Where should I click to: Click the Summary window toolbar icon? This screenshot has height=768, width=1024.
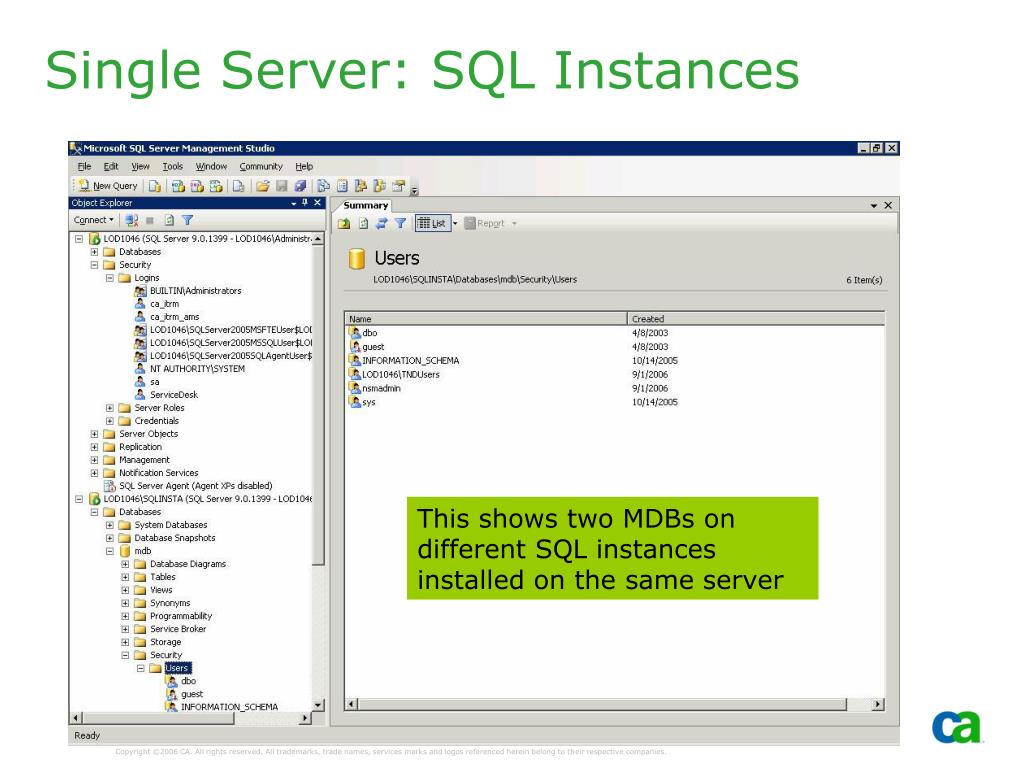(342, 186)
